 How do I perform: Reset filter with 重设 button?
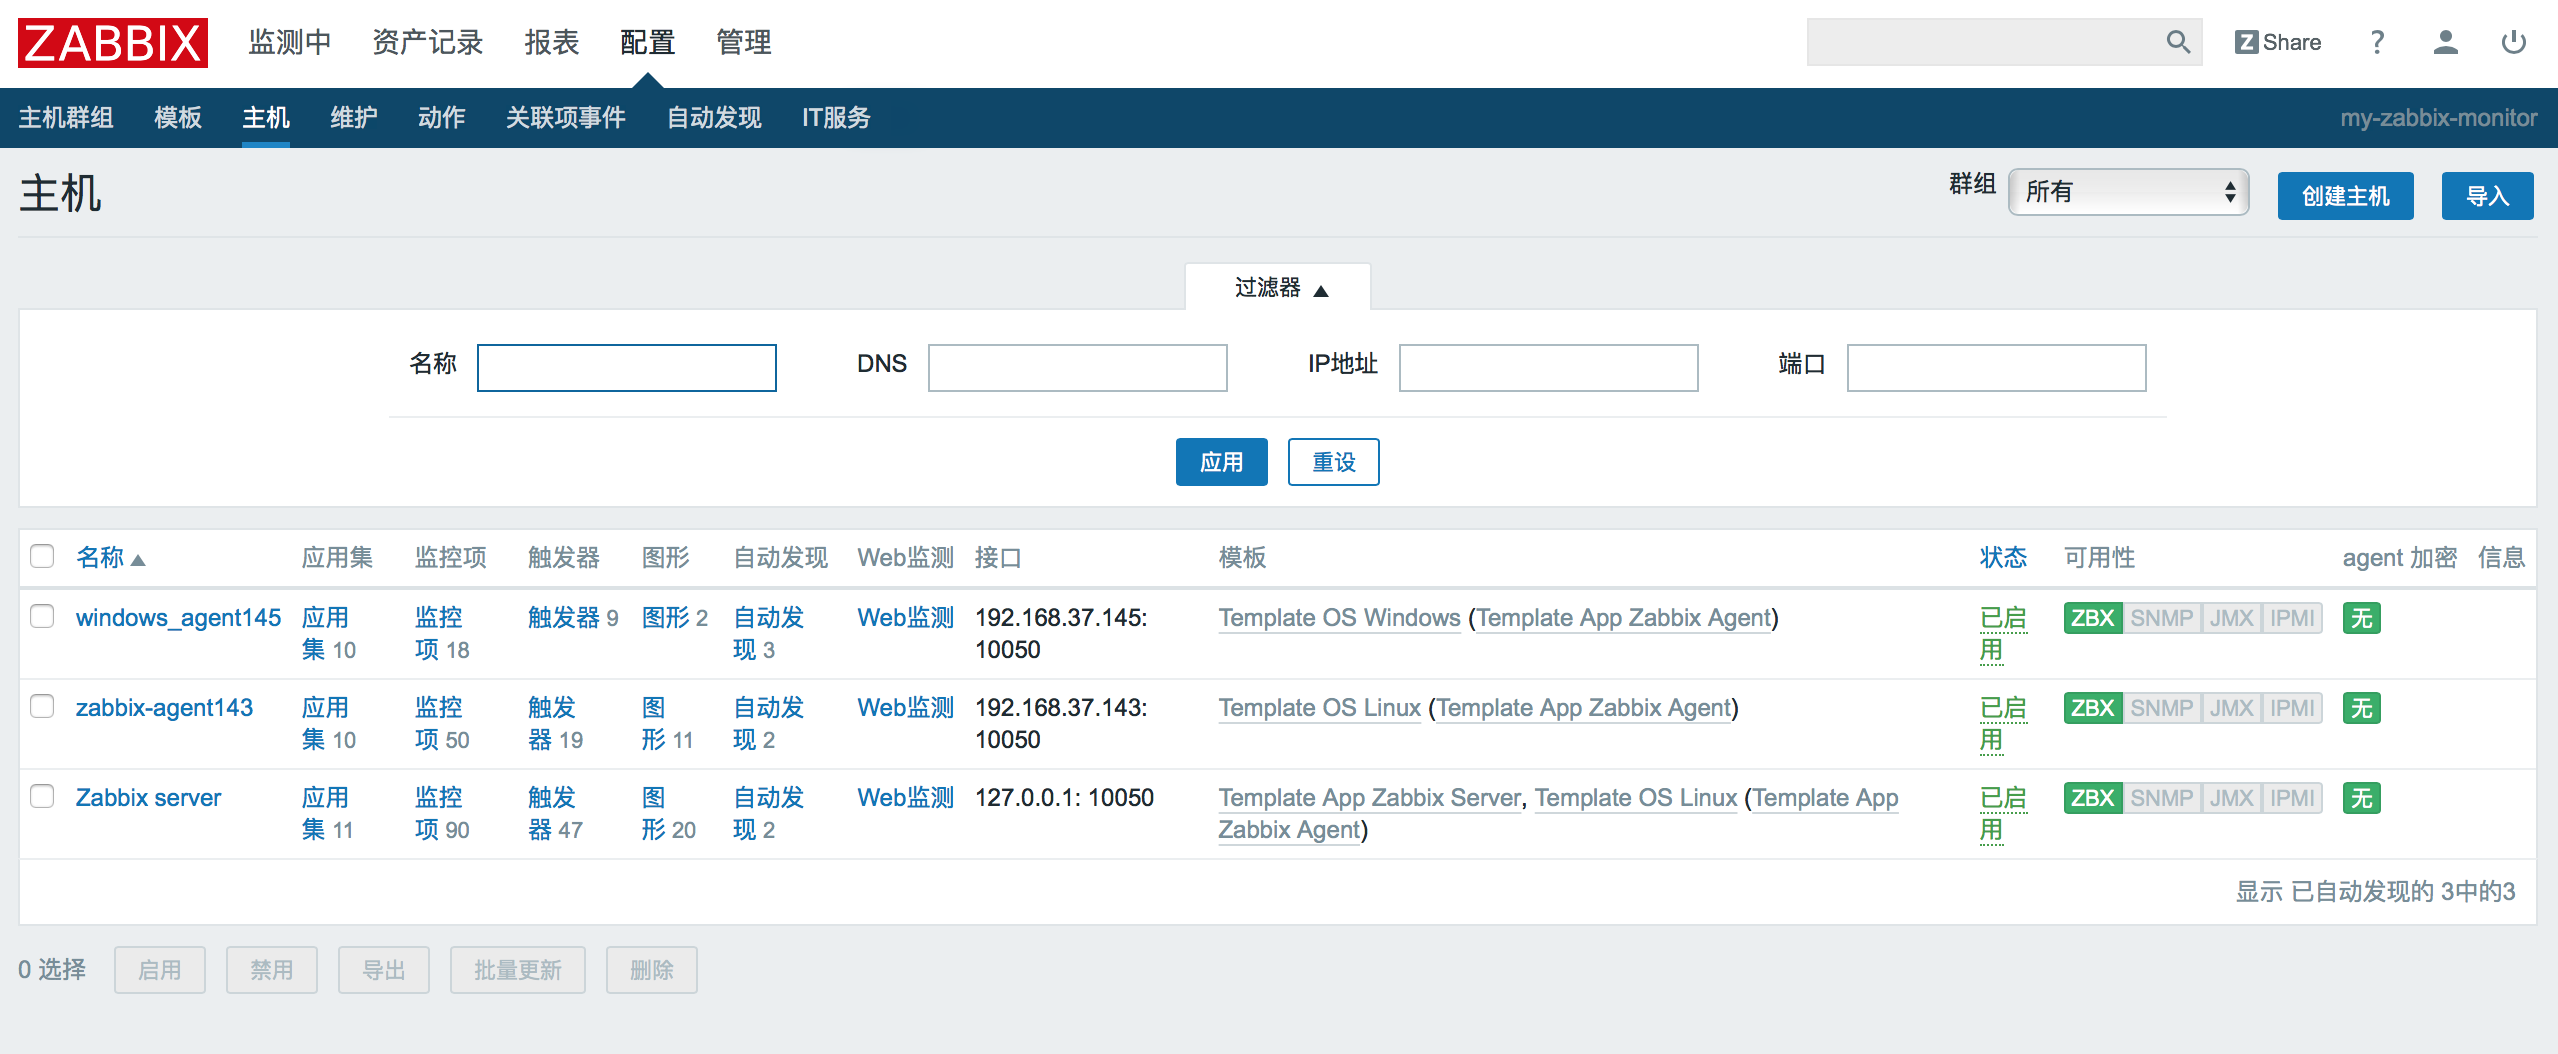click(1333, 462)
